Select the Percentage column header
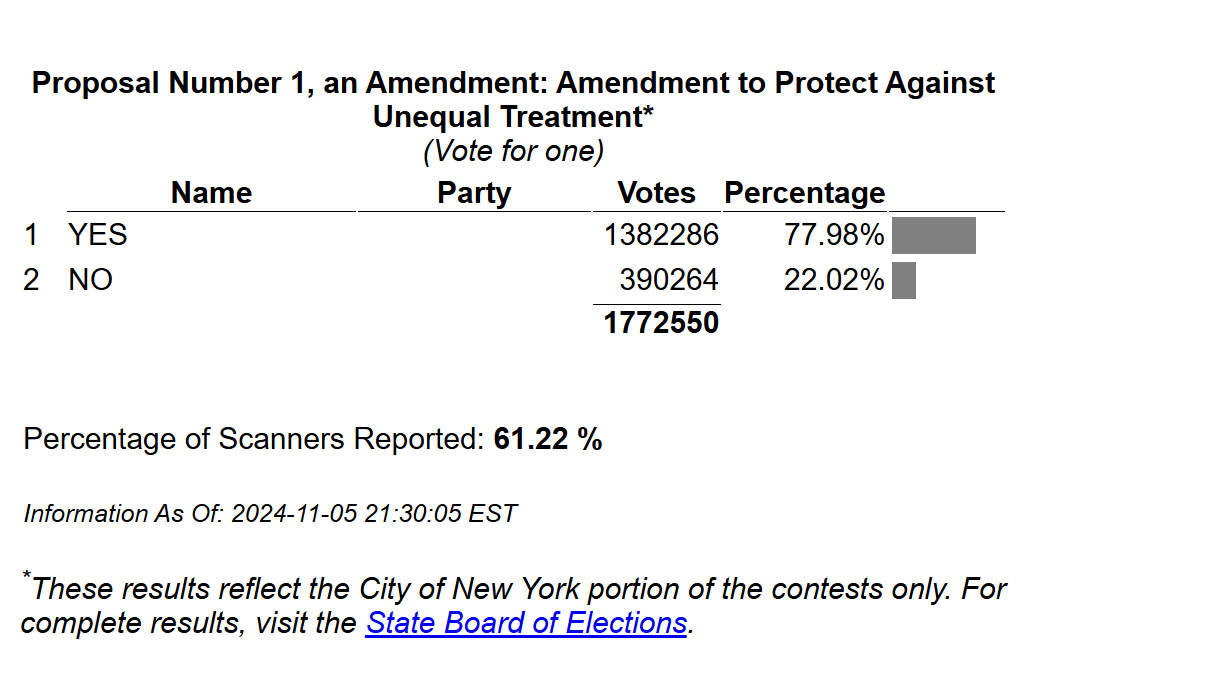This screenshot has height=677, width=1218. tap(805, 193)
